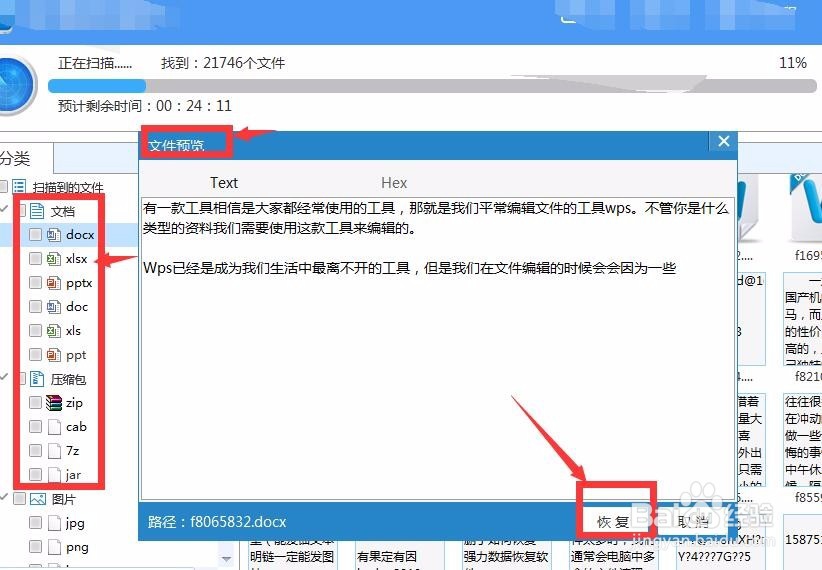
Task: Tick the docx checkbox
Action: pyautogui.click(x=35, y=234)
